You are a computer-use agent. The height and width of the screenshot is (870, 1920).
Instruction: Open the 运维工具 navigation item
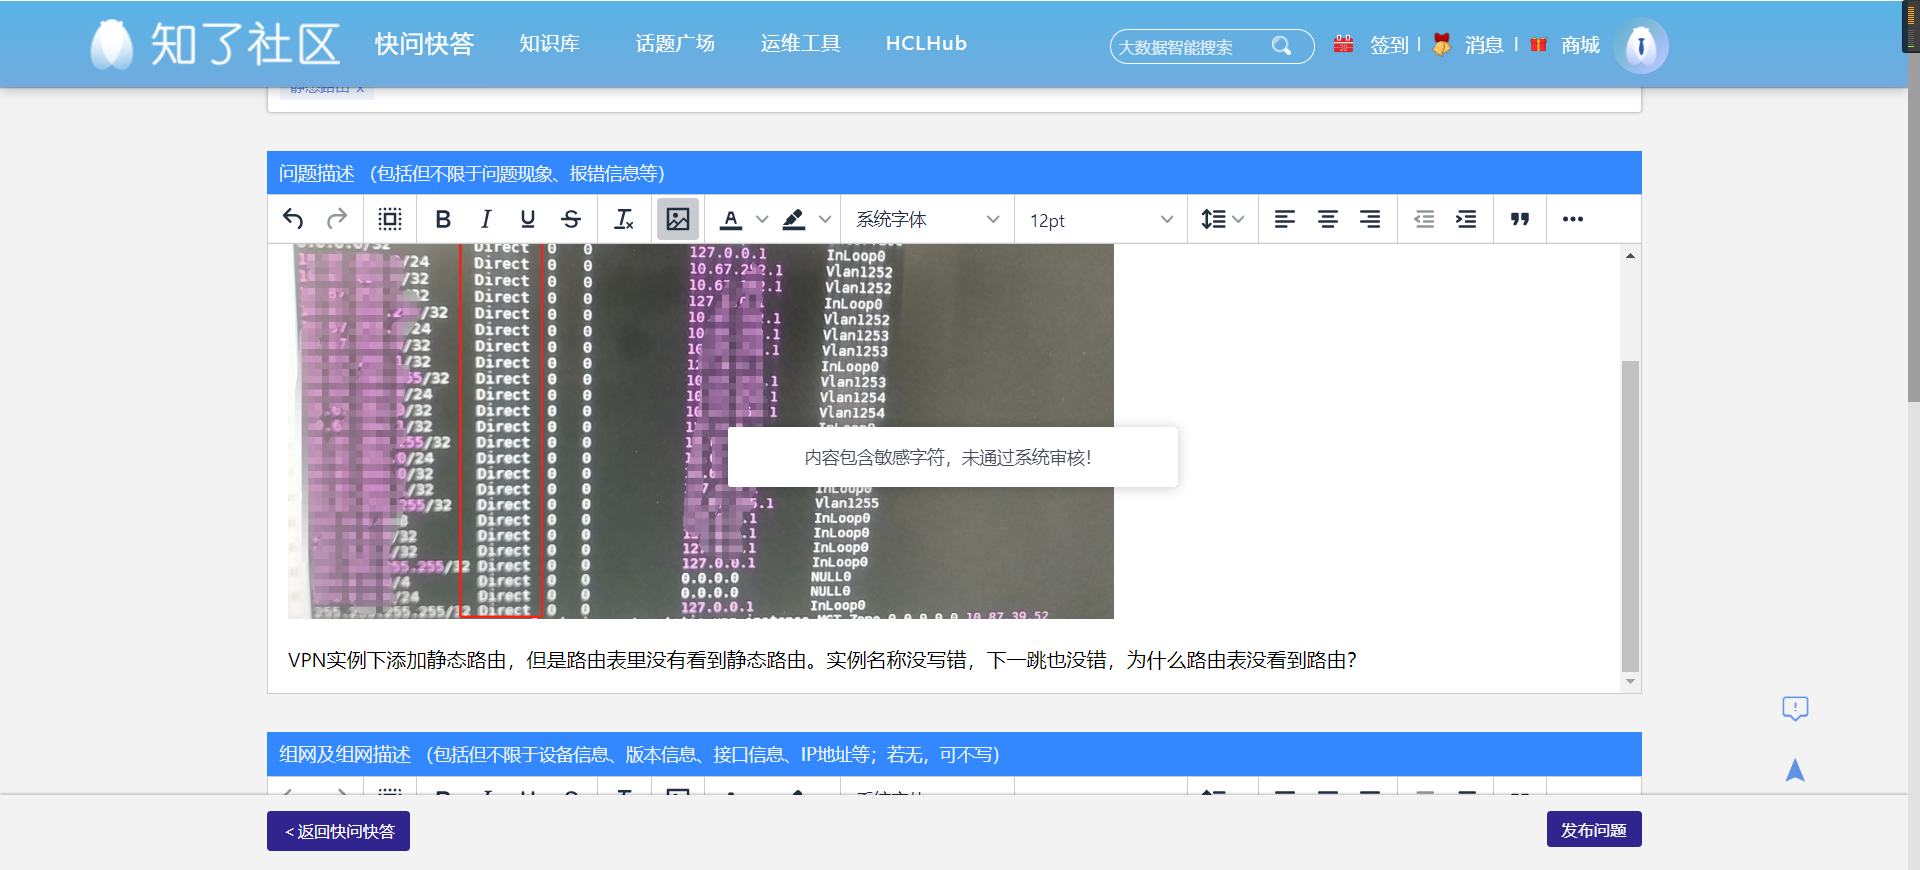pos(800,44)
